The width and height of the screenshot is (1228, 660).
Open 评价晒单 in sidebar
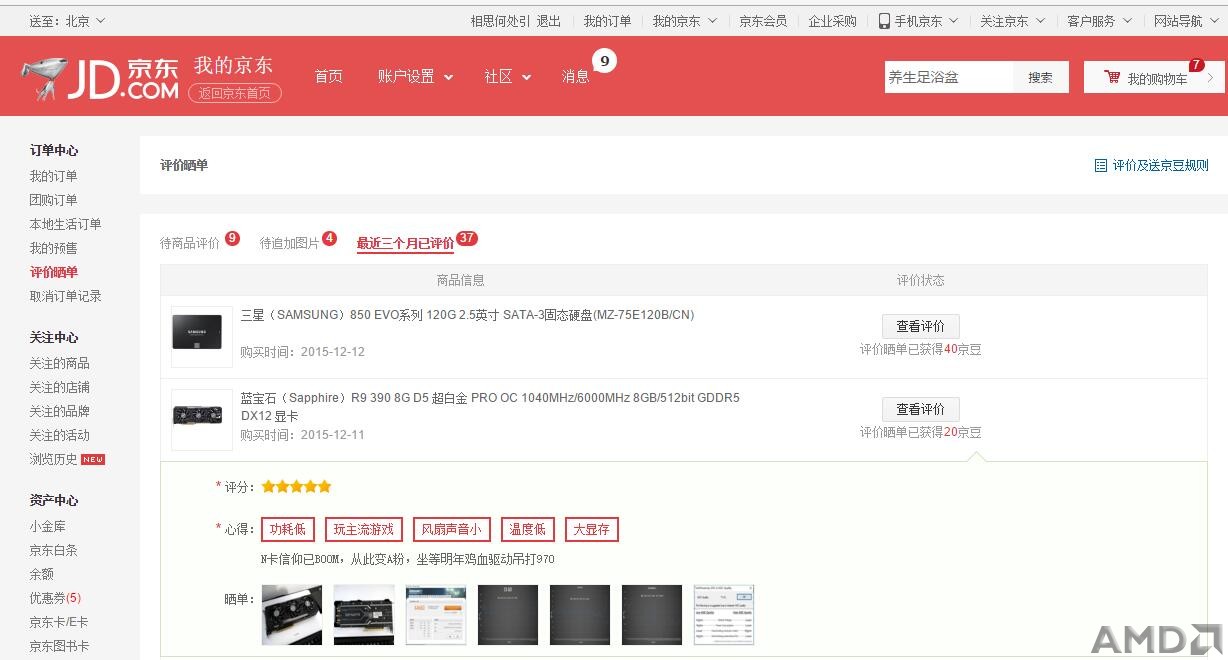point(53,272)
